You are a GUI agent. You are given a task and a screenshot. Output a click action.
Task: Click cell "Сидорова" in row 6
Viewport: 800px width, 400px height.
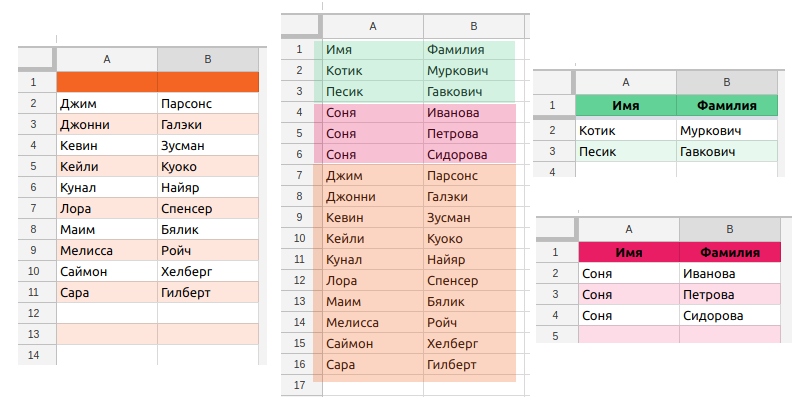(x=457, y=155)
